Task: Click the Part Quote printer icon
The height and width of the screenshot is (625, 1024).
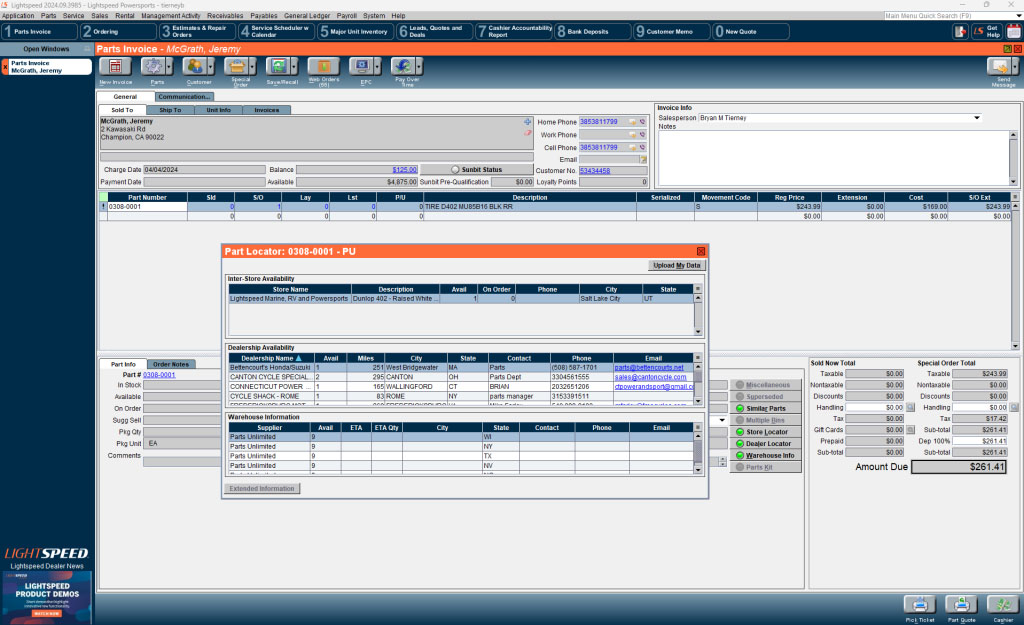Action: click(961, 605)
